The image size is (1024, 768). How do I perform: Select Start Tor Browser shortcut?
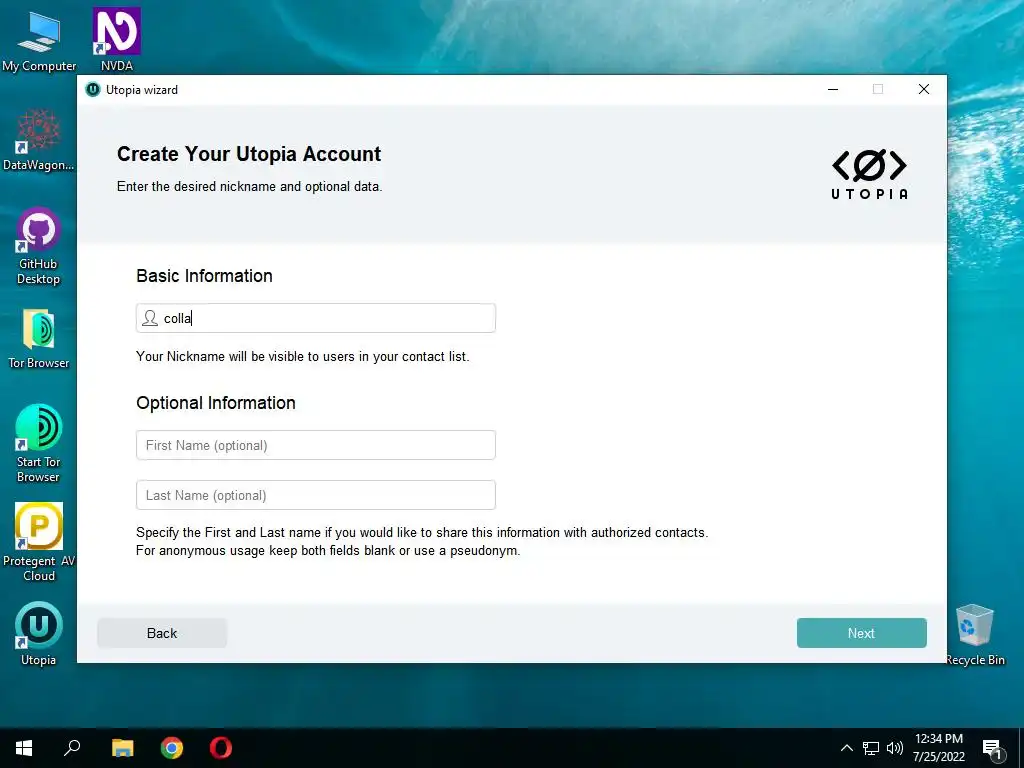tap(39, 443)
